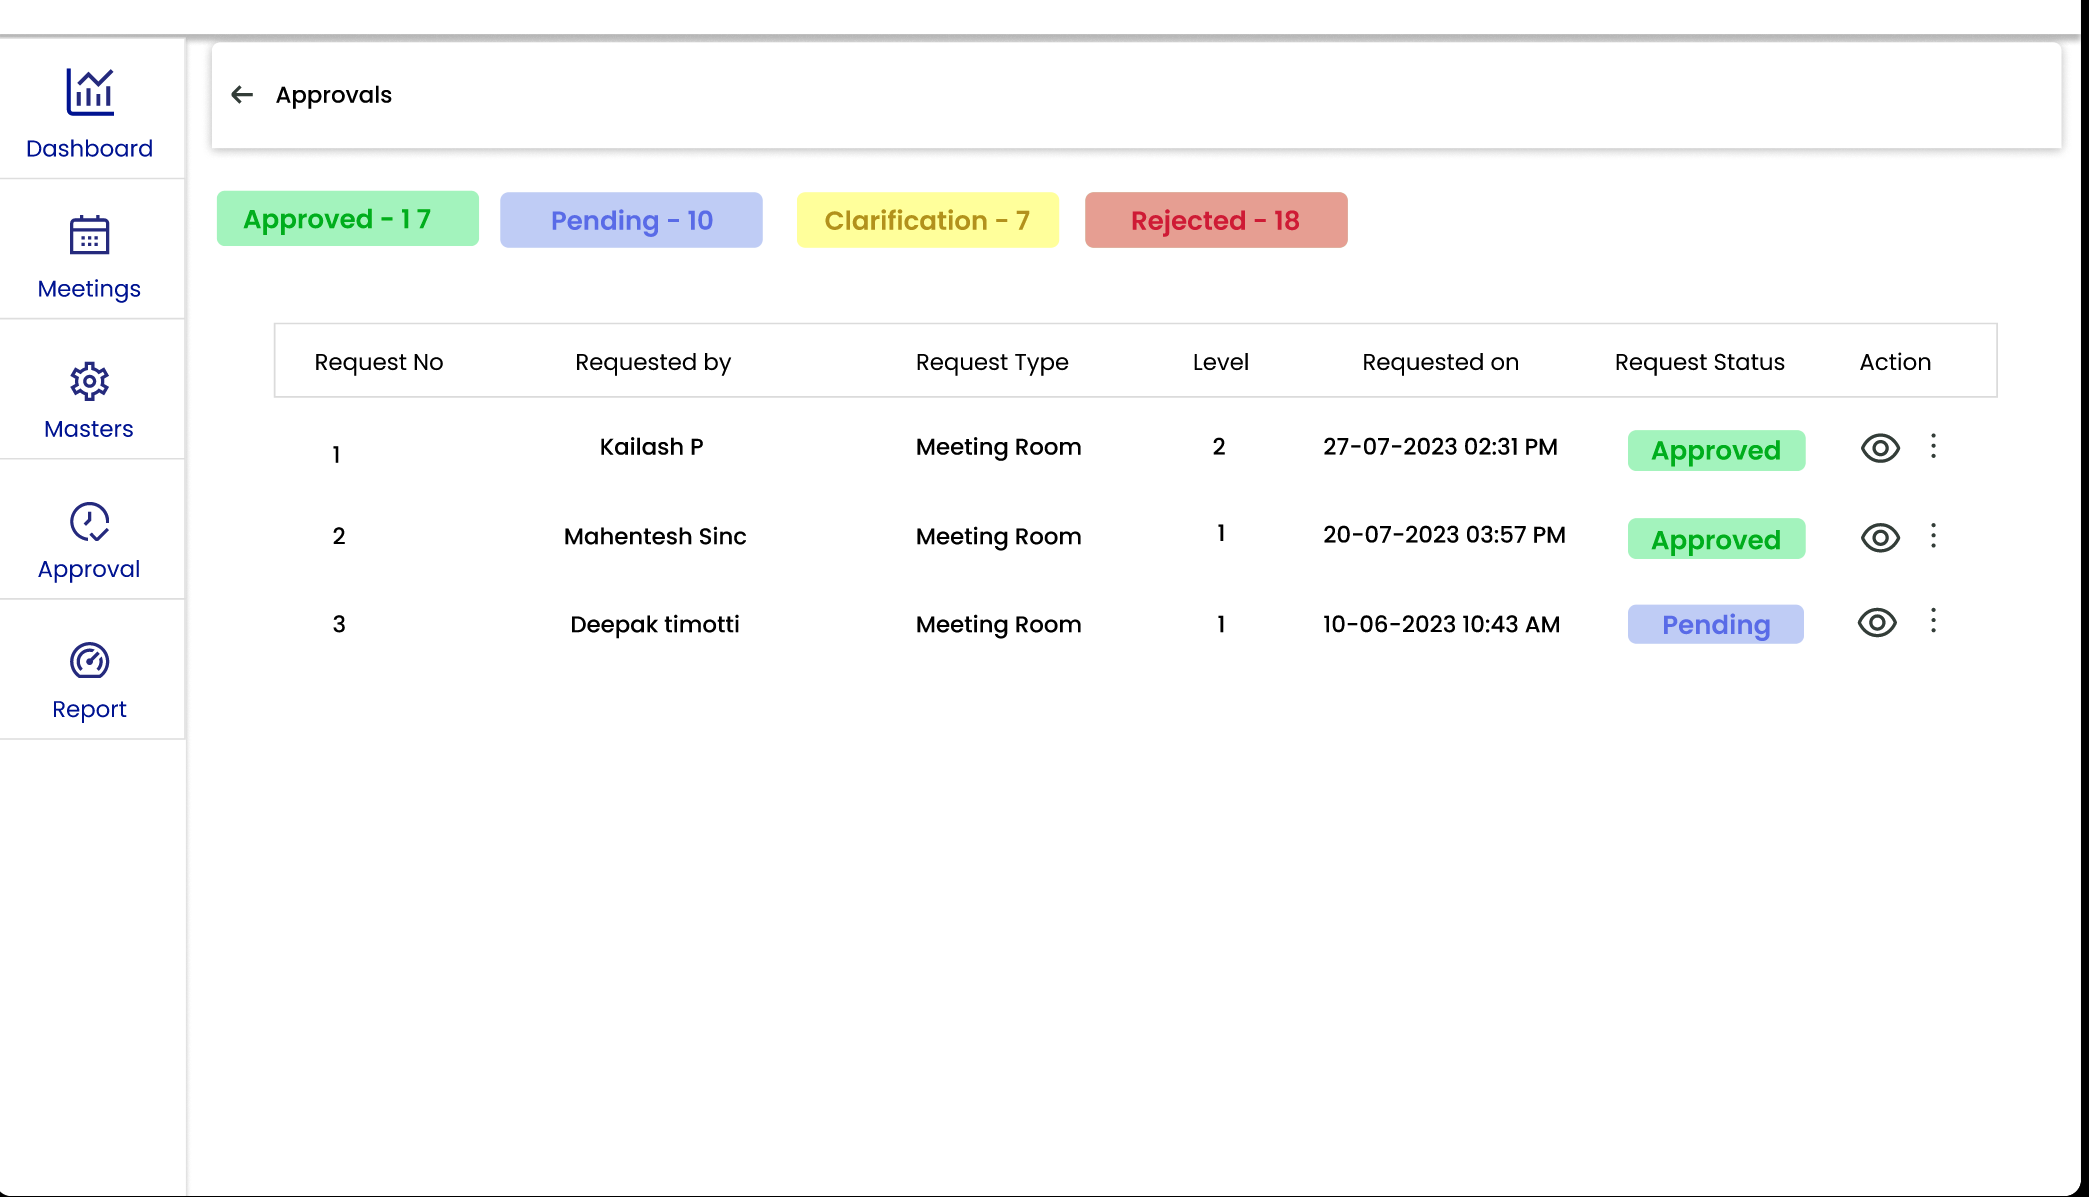View details for Deepak timotti request

pos(1877,621)
